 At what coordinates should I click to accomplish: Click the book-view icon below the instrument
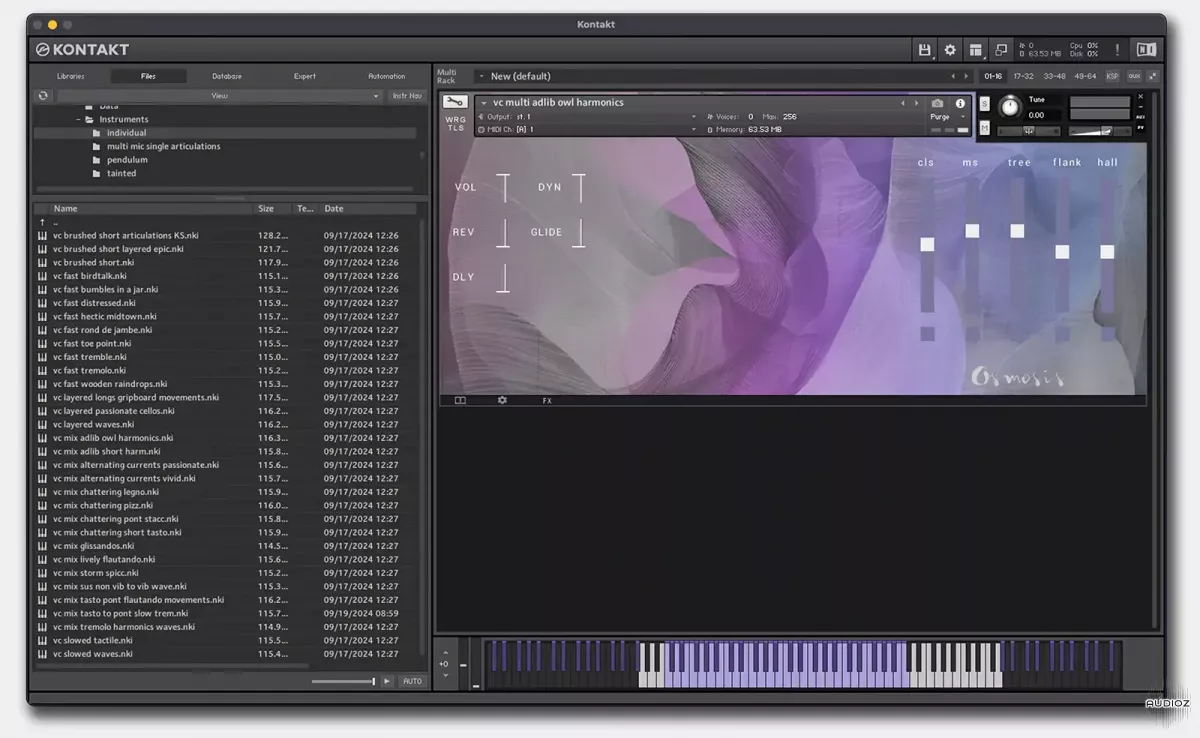tap(460, 400)
